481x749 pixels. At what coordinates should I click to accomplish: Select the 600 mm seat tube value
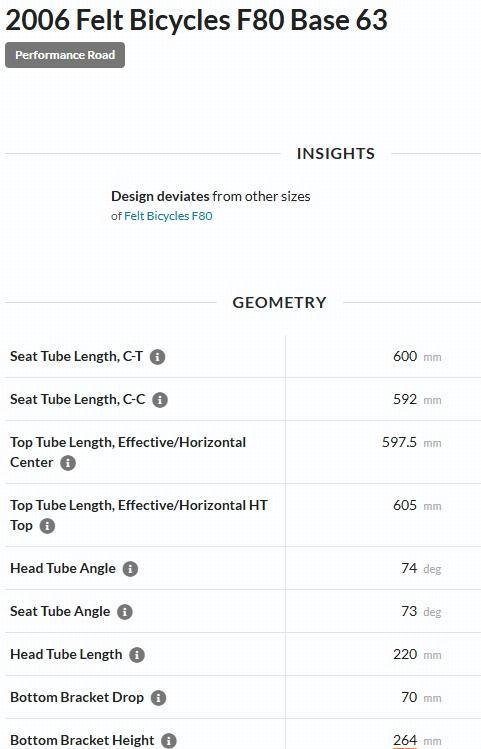(x=417, y=356)
